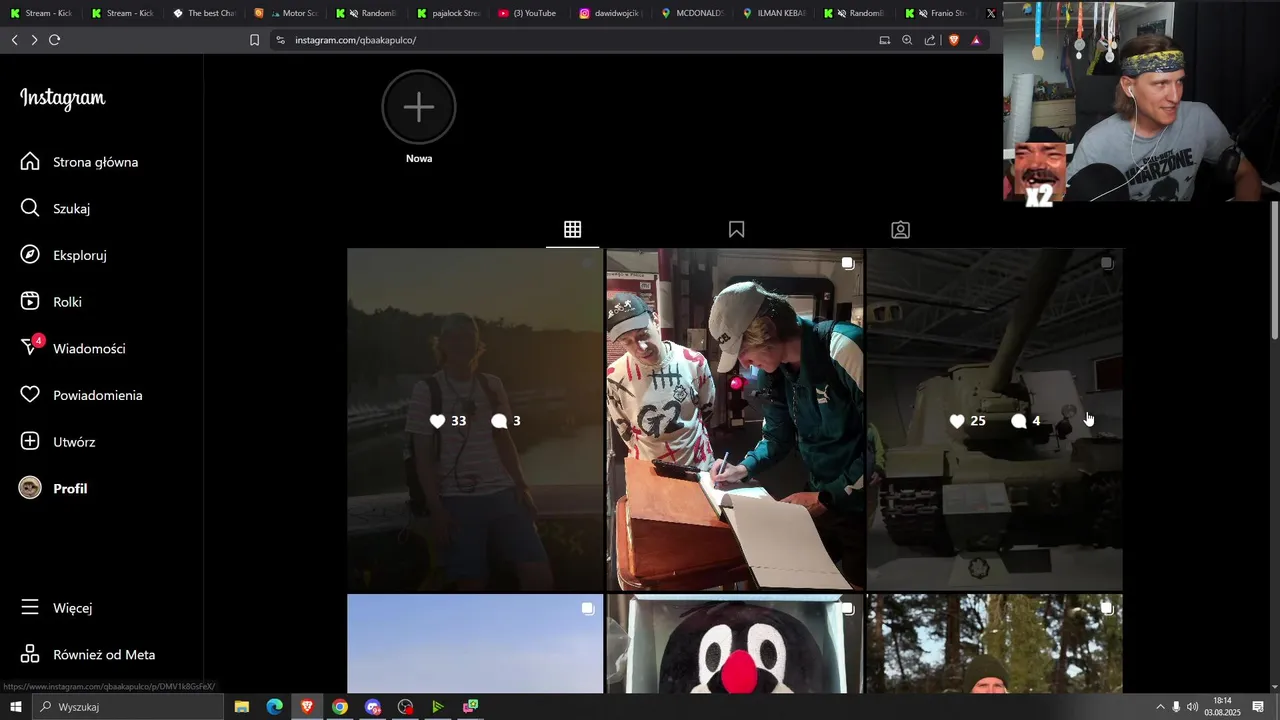
Task: Open Profil from the sidebar
Action: (54, 488)
